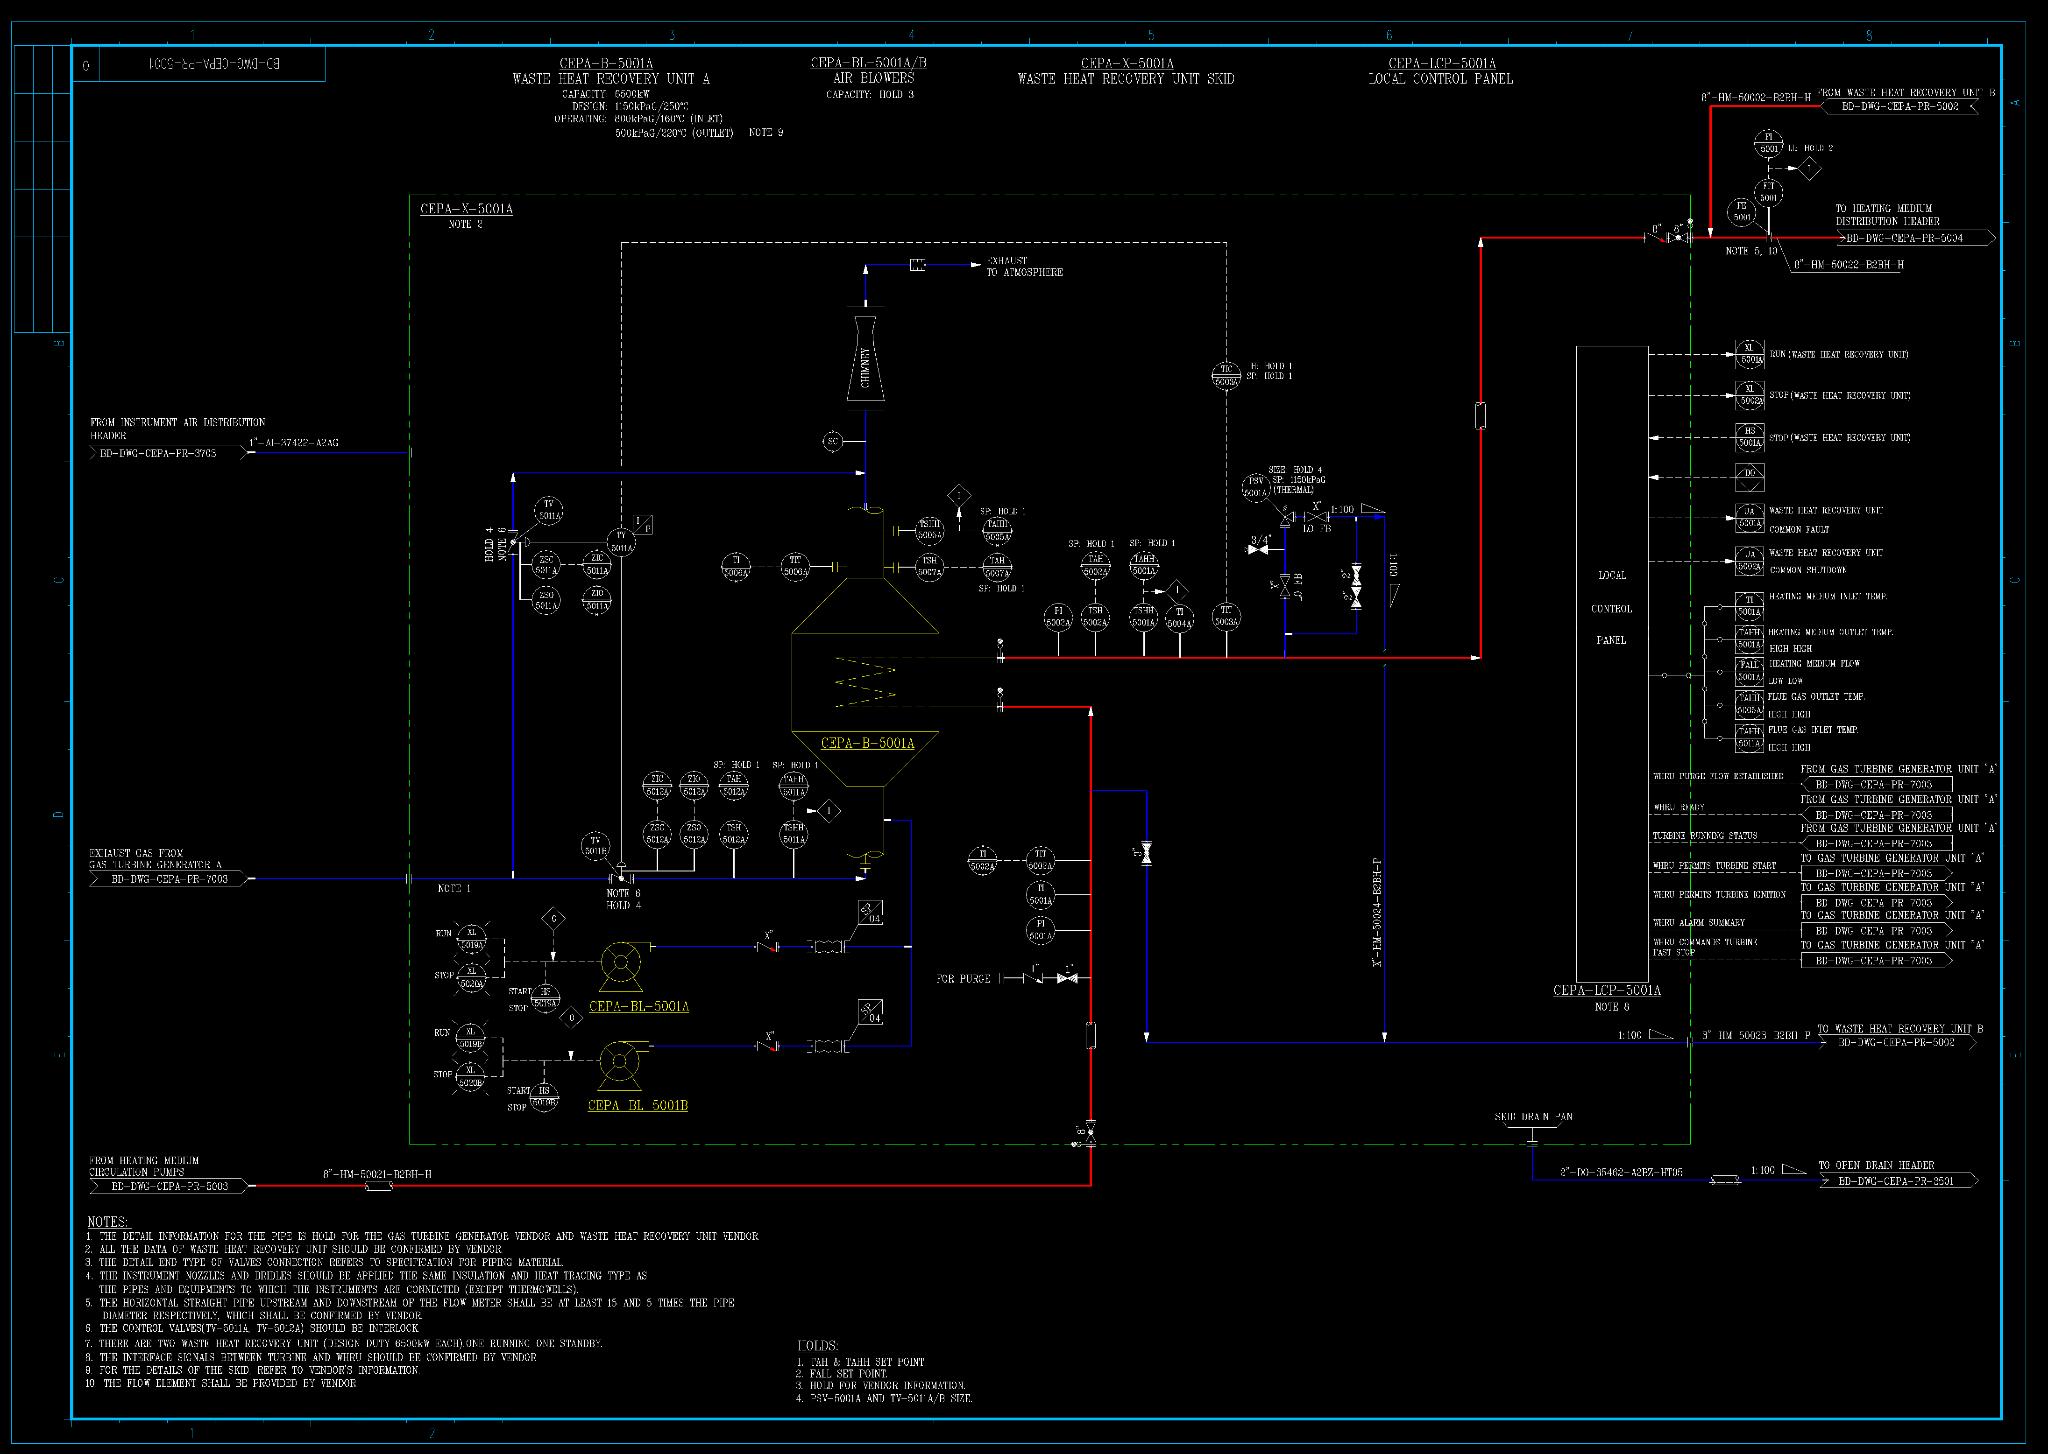
Task: Click the XL 5019A run lamp symbol
Action: coord(471,937)
